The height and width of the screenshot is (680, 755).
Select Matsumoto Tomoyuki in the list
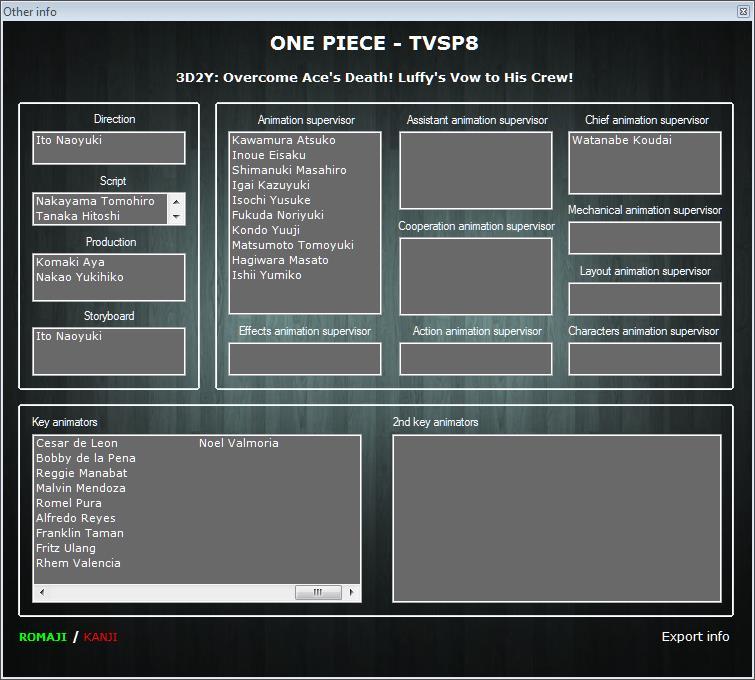click(293, 245)
